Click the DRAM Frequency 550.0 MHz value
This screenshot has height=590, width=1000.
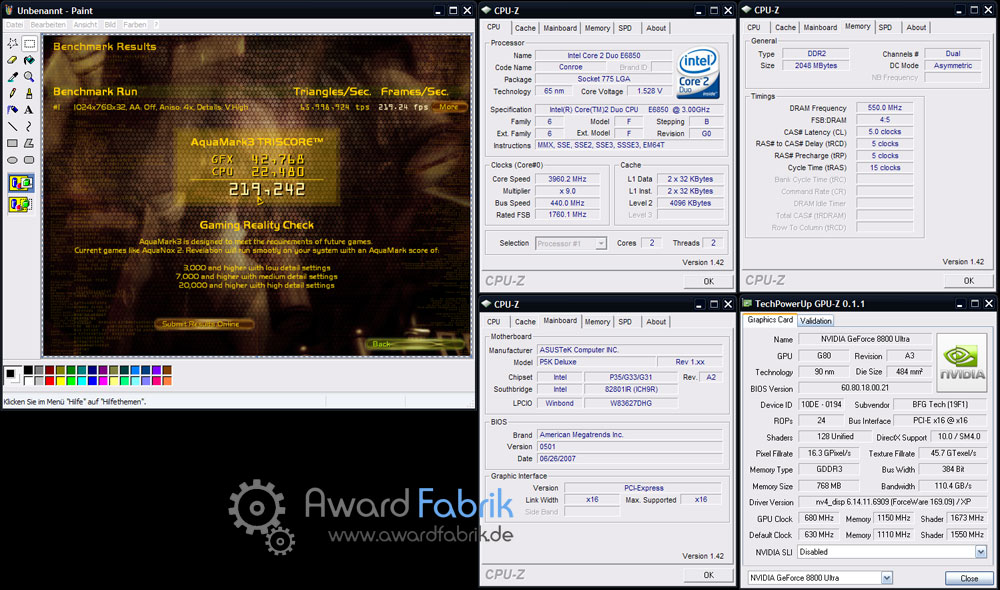[885, 108]
